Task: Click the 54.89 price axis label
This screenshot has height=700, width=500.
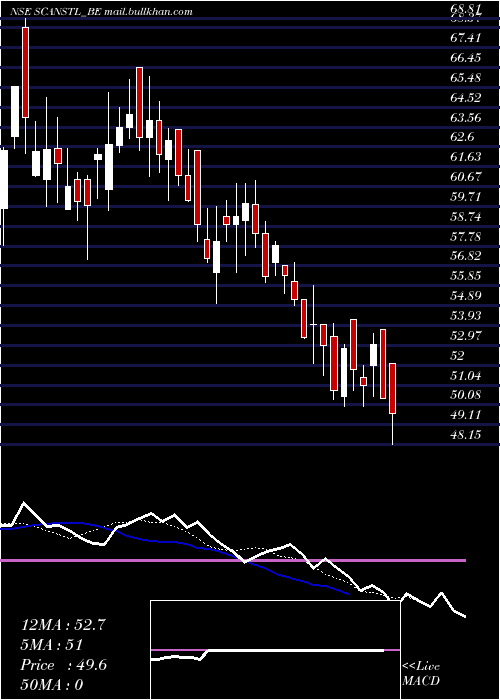Action: click(x=466, y=296)
